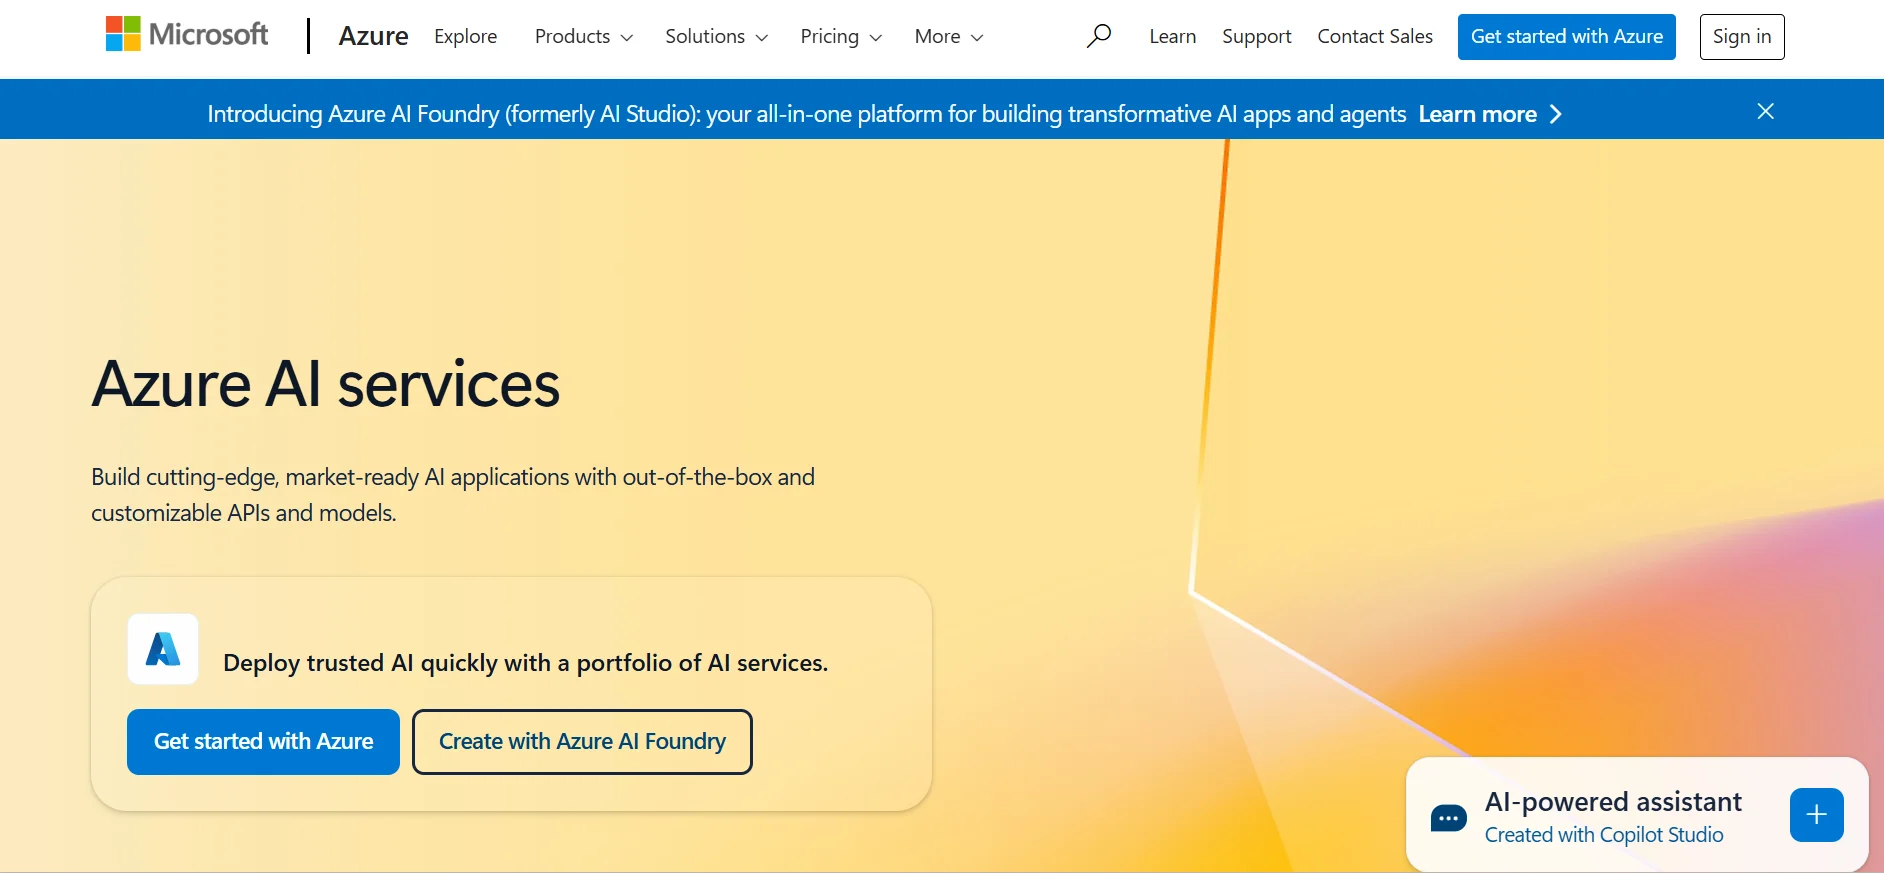Click the Microsoft logo
This screenshot has height=873, width=1884.
(187, 35)
